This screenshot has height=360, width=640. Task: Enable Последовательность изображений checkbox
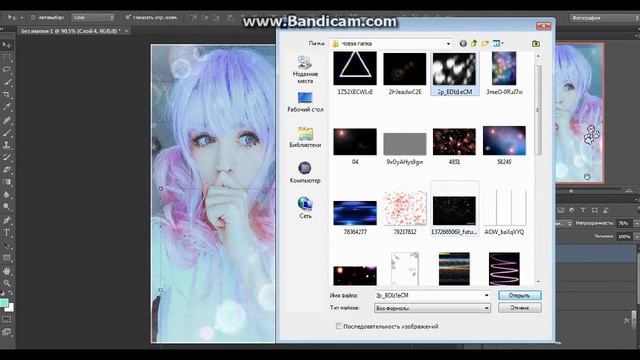(x=338, y=326)
